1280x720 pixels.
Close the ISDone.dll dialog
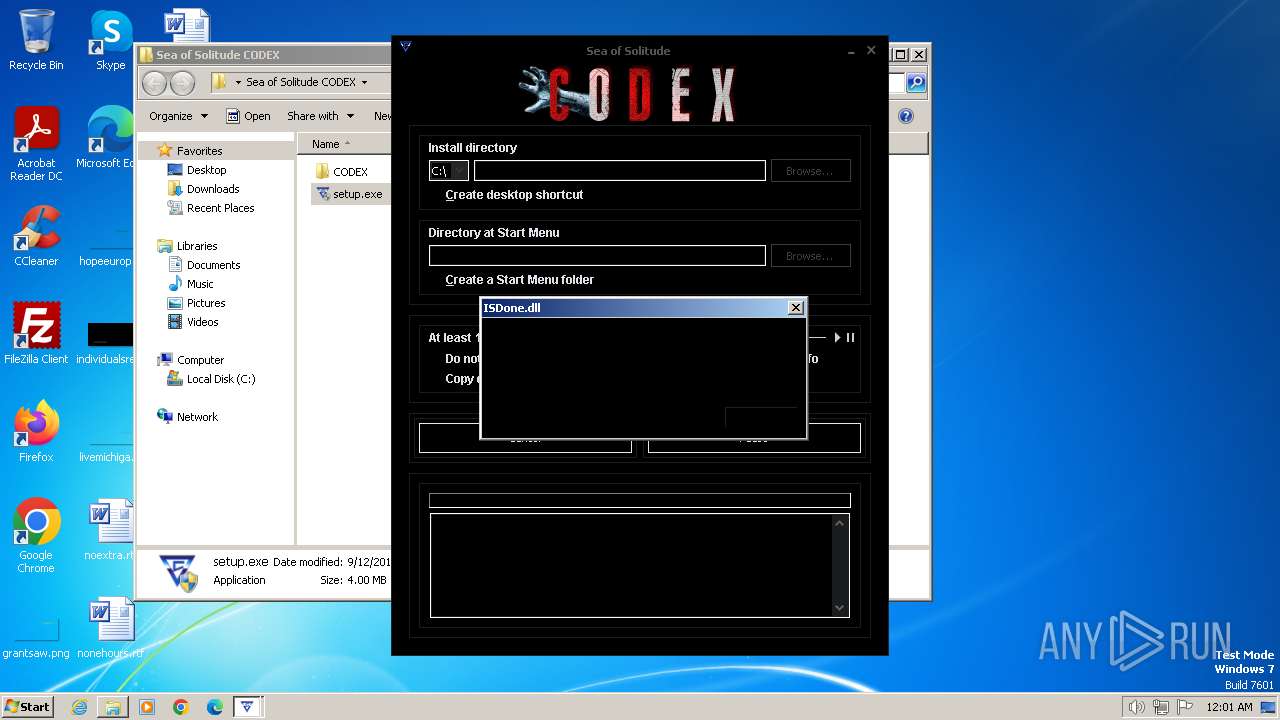(x=795, y=308)
